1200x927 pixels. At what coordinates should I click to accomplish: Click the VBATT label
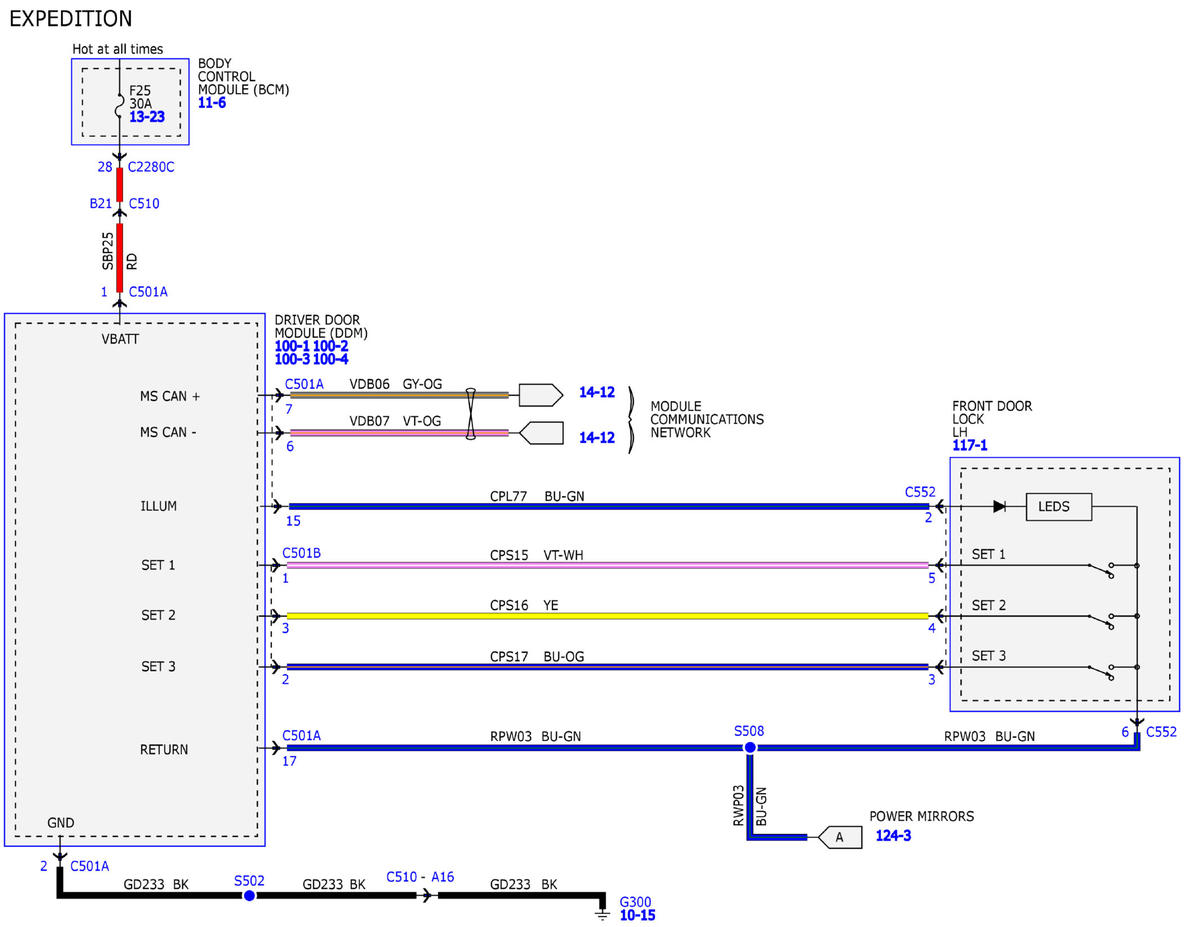click(121, 339)
